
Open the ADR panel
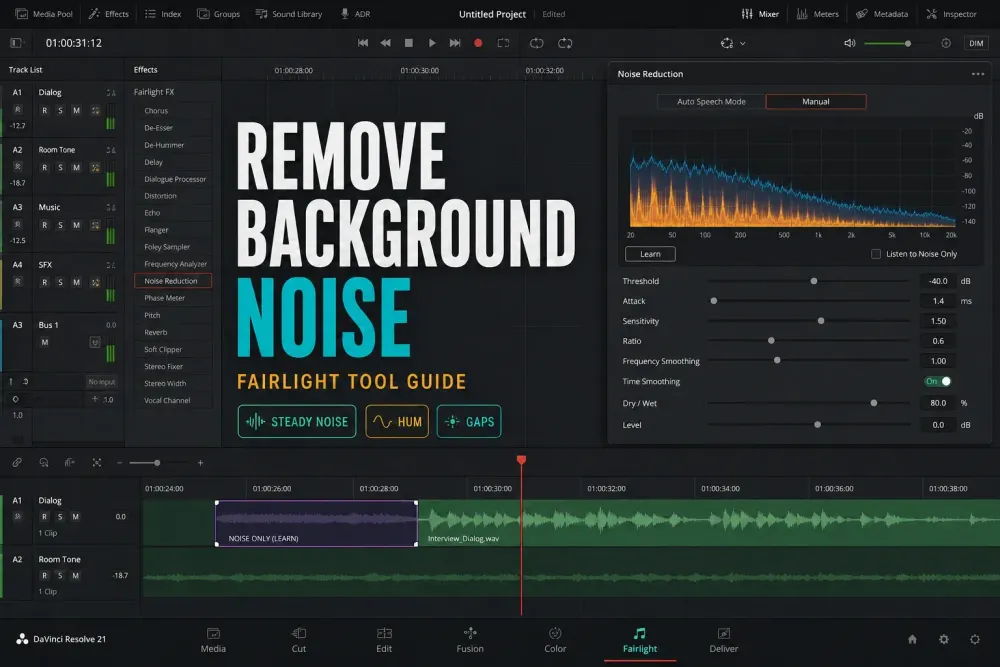coord(355,13)
